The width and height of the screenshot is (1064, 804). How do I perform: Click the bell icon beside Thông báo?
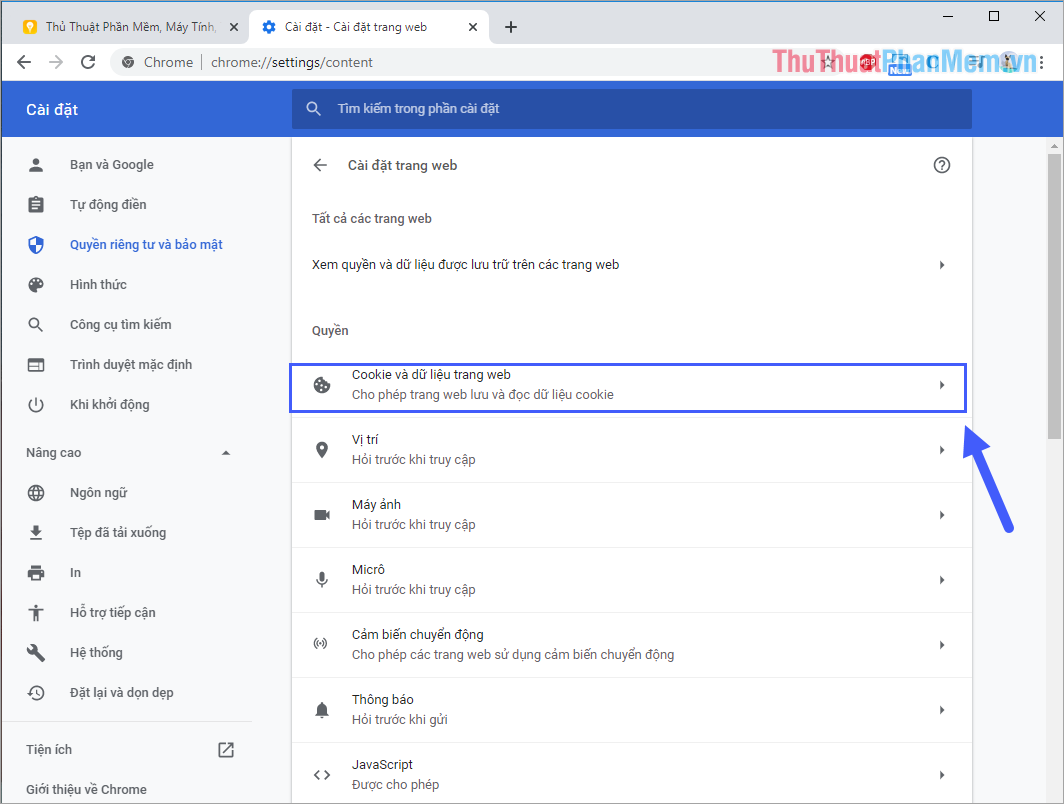point(321,709)
